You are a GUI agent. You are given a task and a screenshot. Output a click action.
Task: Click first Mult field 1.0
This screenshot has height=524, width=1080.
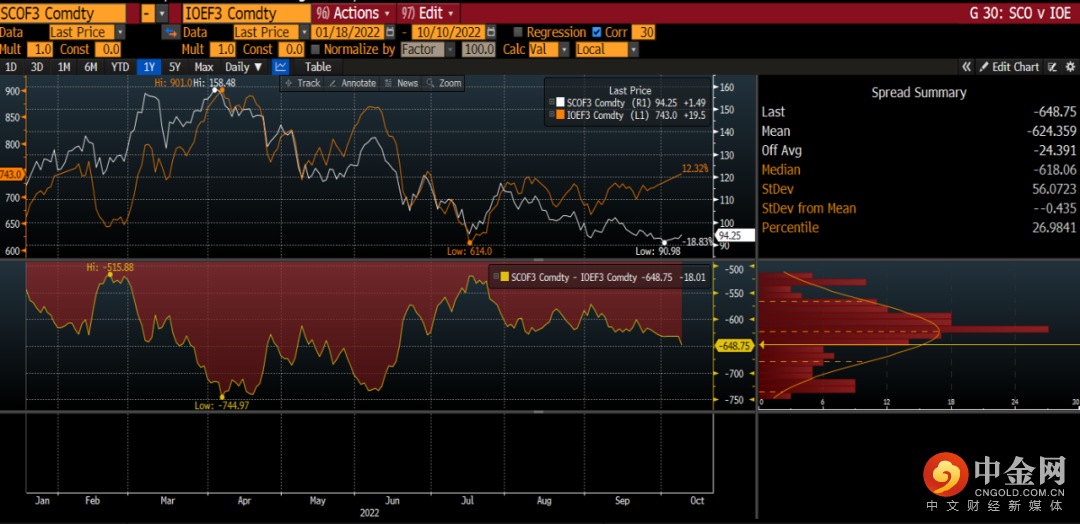coord(41,50)
